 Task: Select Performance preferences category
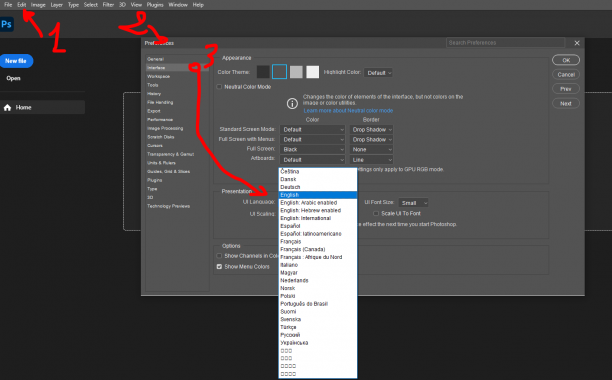click(x=160, y=120)
